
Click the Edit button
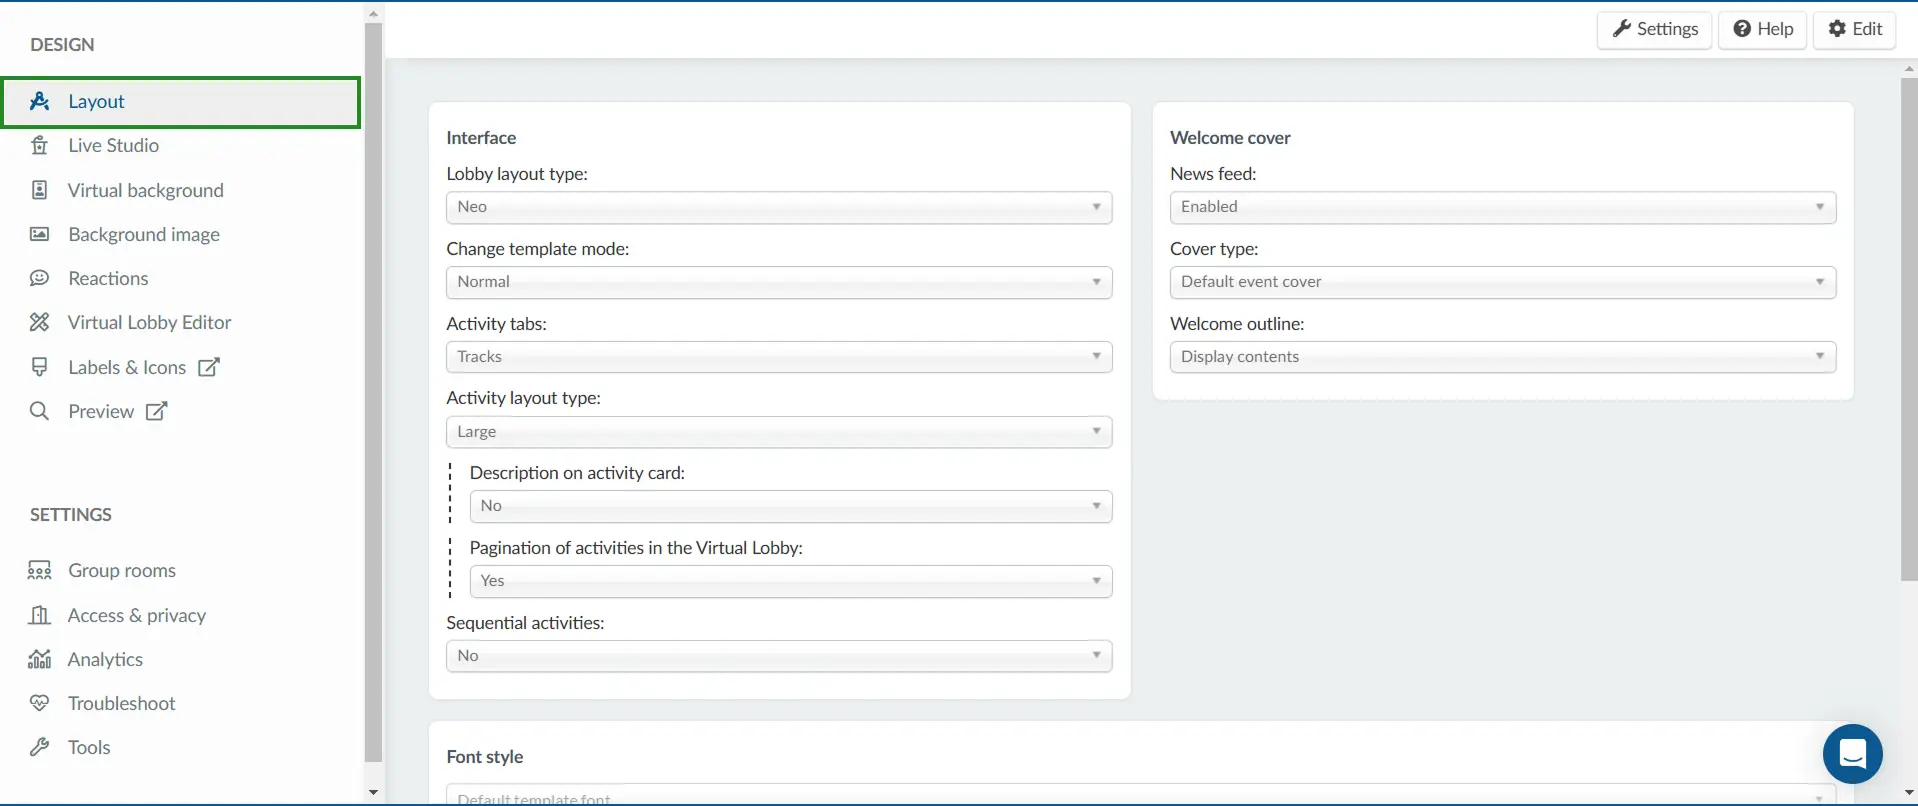(x=1855, y=29)
